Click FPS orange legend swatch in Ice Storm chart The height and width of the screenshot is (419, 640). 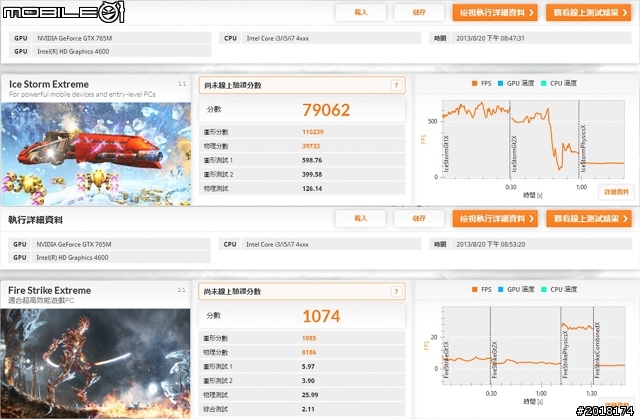point(474,83)
